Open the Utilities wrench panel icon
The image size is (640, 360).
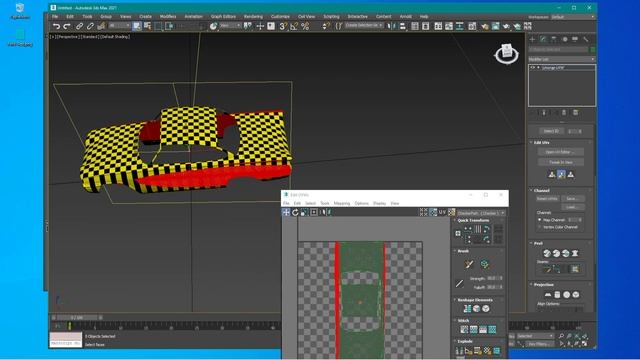pos(586,39)
